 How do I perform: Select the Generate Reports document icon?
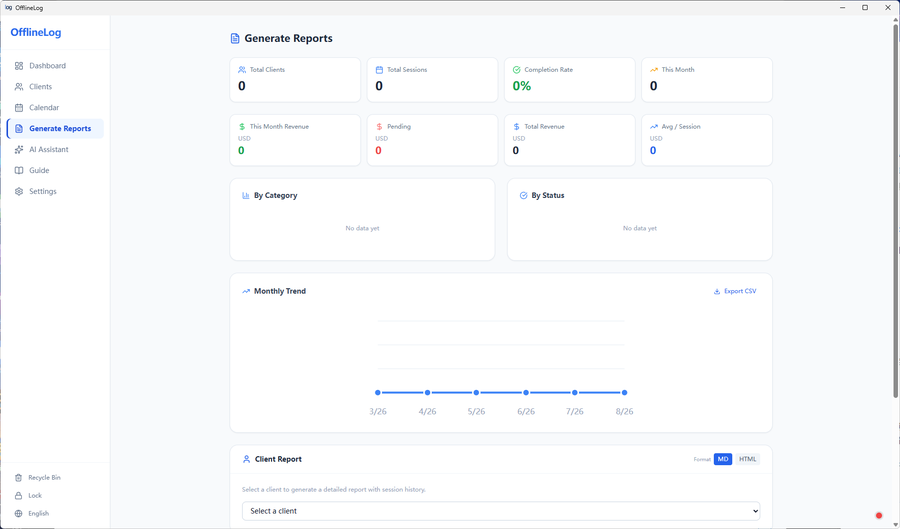coord(19,129)
